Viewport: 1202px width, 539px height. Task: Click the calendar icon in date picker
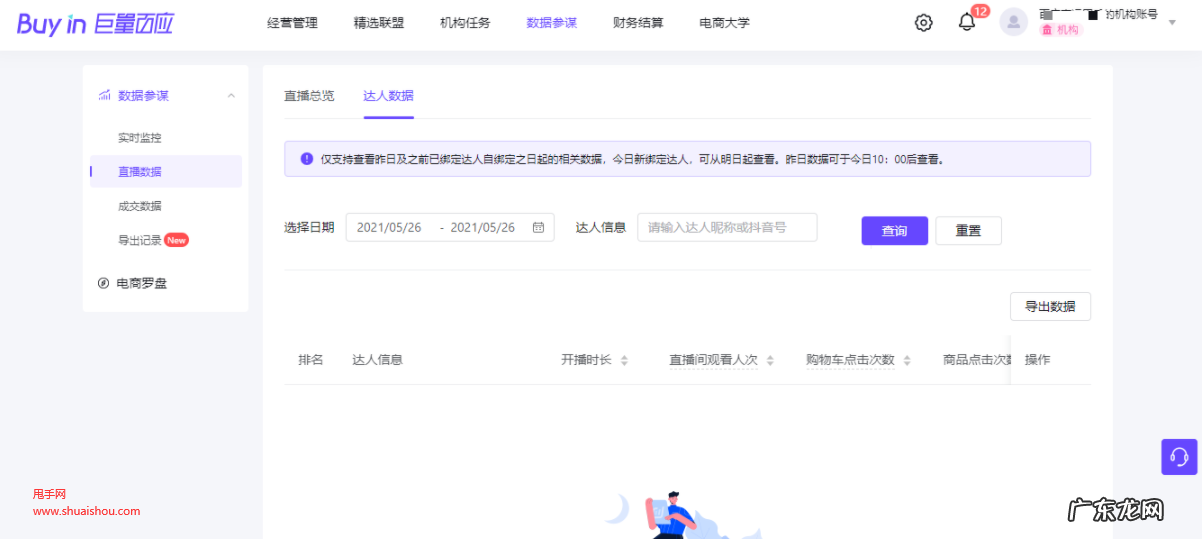[538, 228]
